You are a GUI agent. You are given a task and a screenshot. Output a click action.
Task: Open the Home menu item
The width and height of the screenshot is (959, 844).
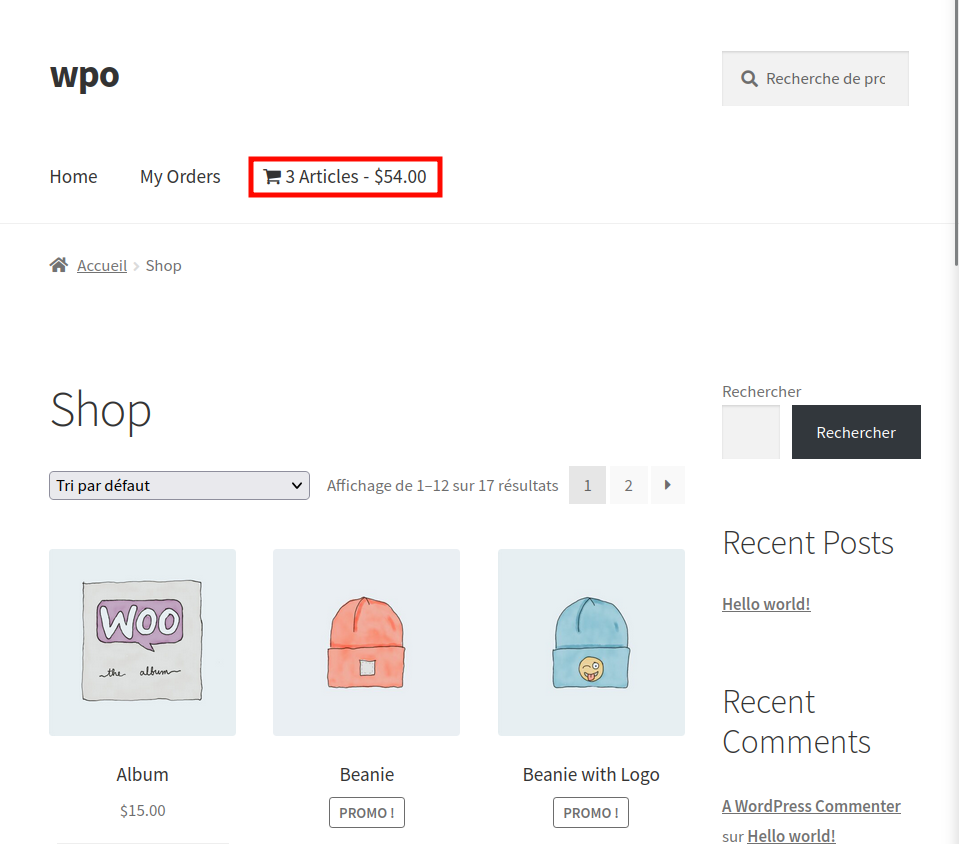coord(73,177)
